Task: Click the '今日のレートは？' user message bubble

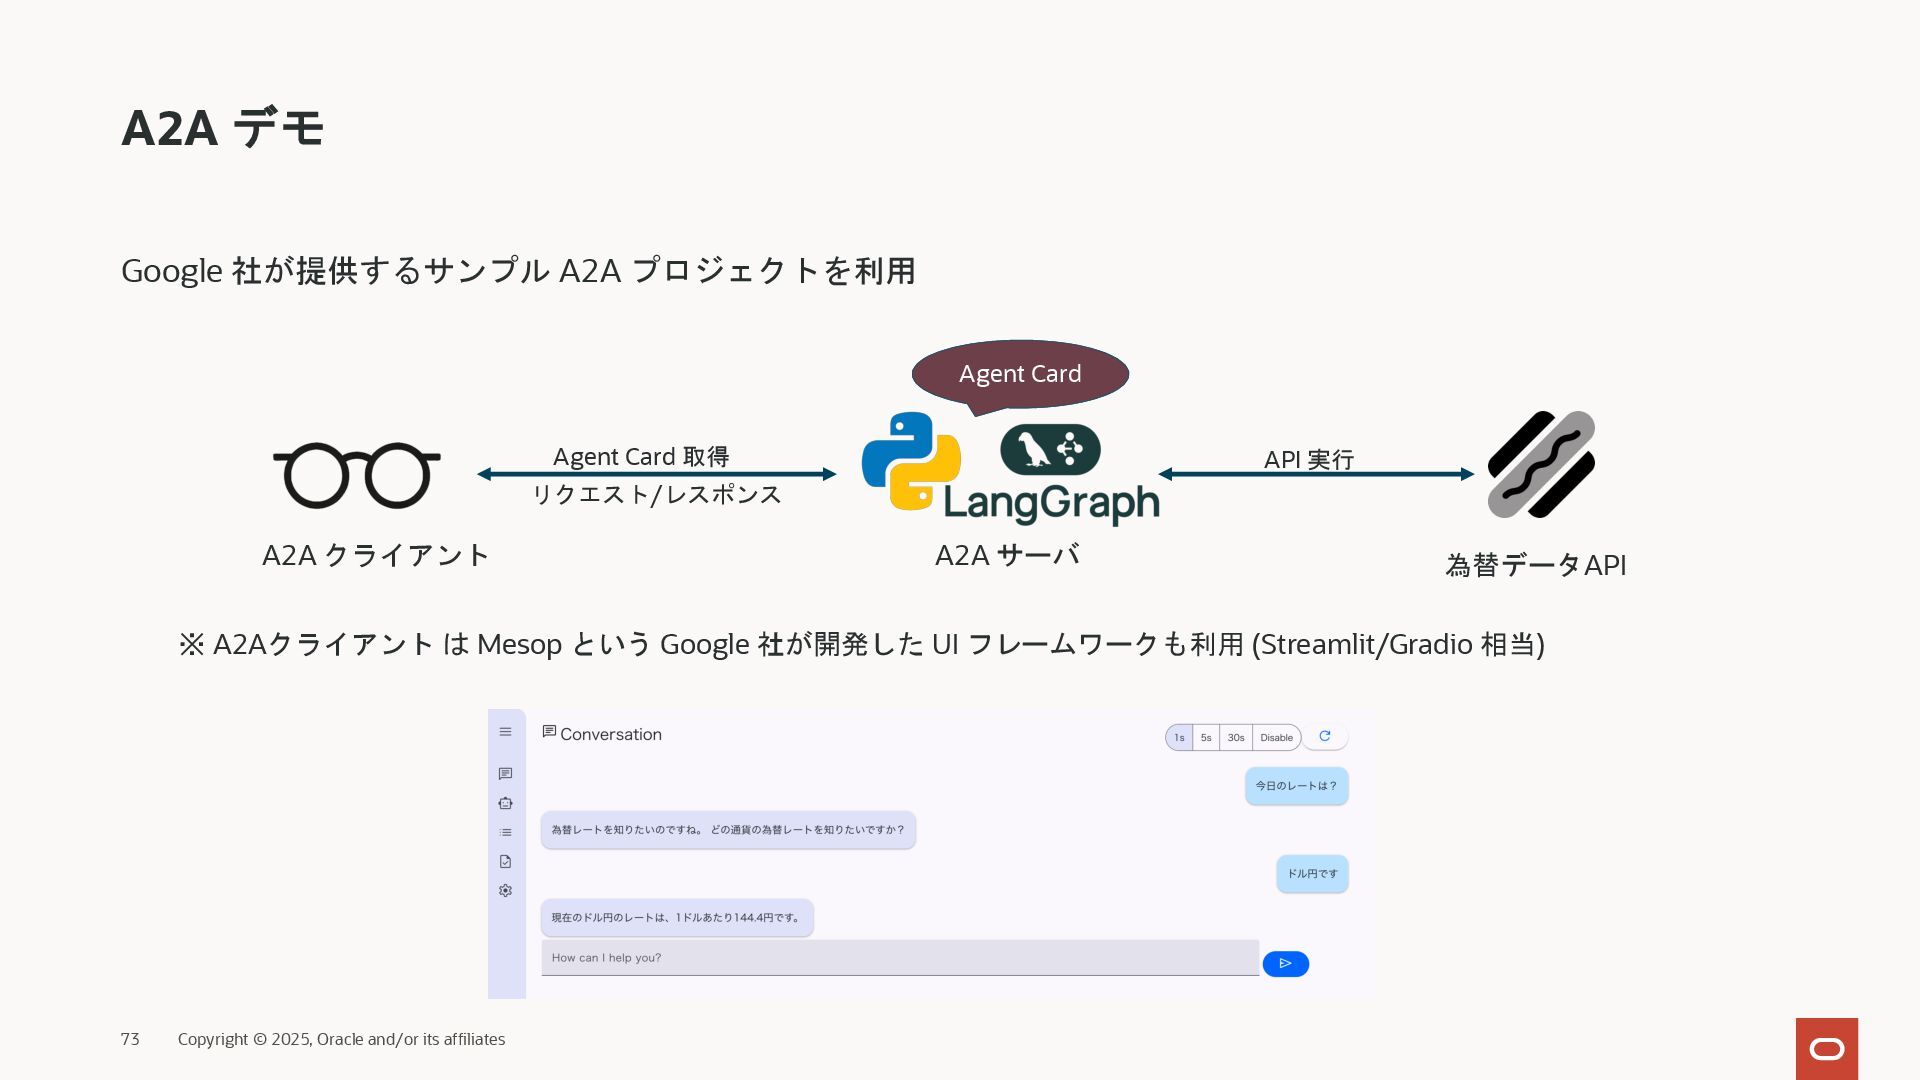Action: point(1297,786)
